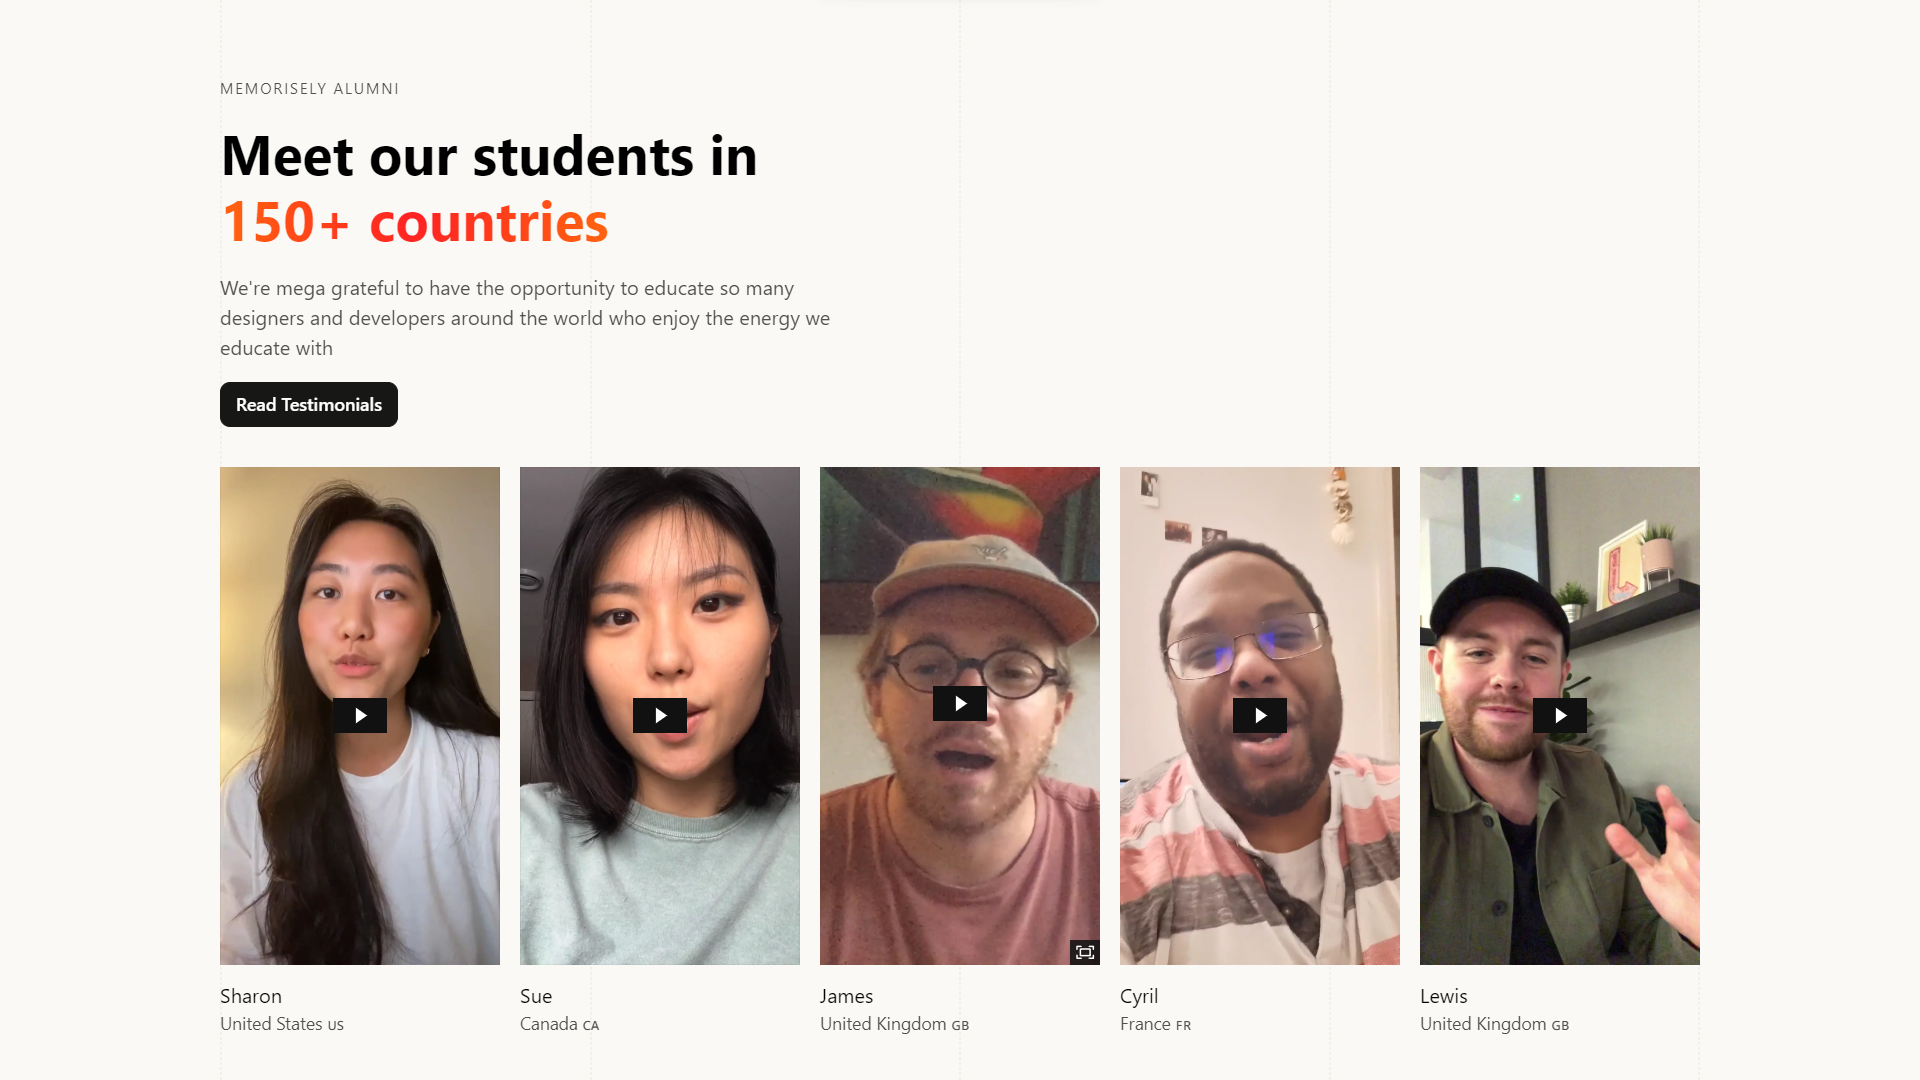The image size is (1920, 1080).
Task: Click Sharon's name below her video
Action: (251, 996)
